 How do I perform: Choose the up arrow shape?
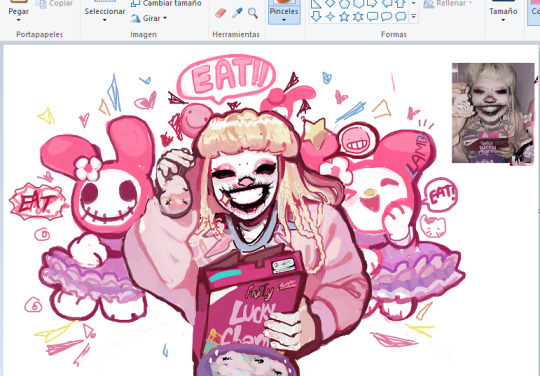point(401,3)
